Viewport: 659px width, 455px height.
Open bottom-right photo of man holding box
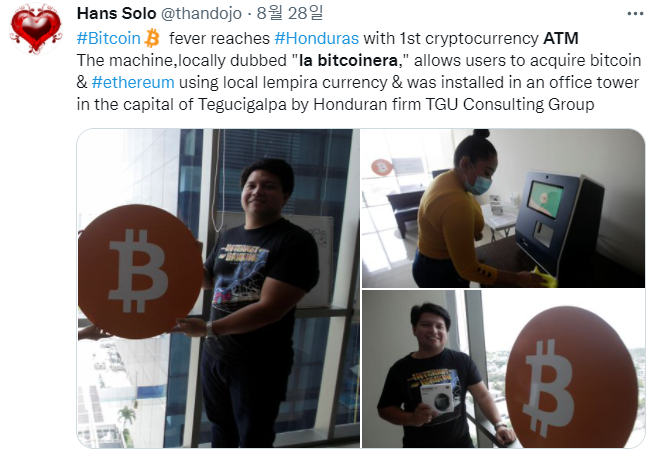pyautogui.click(x=503, y=369)
